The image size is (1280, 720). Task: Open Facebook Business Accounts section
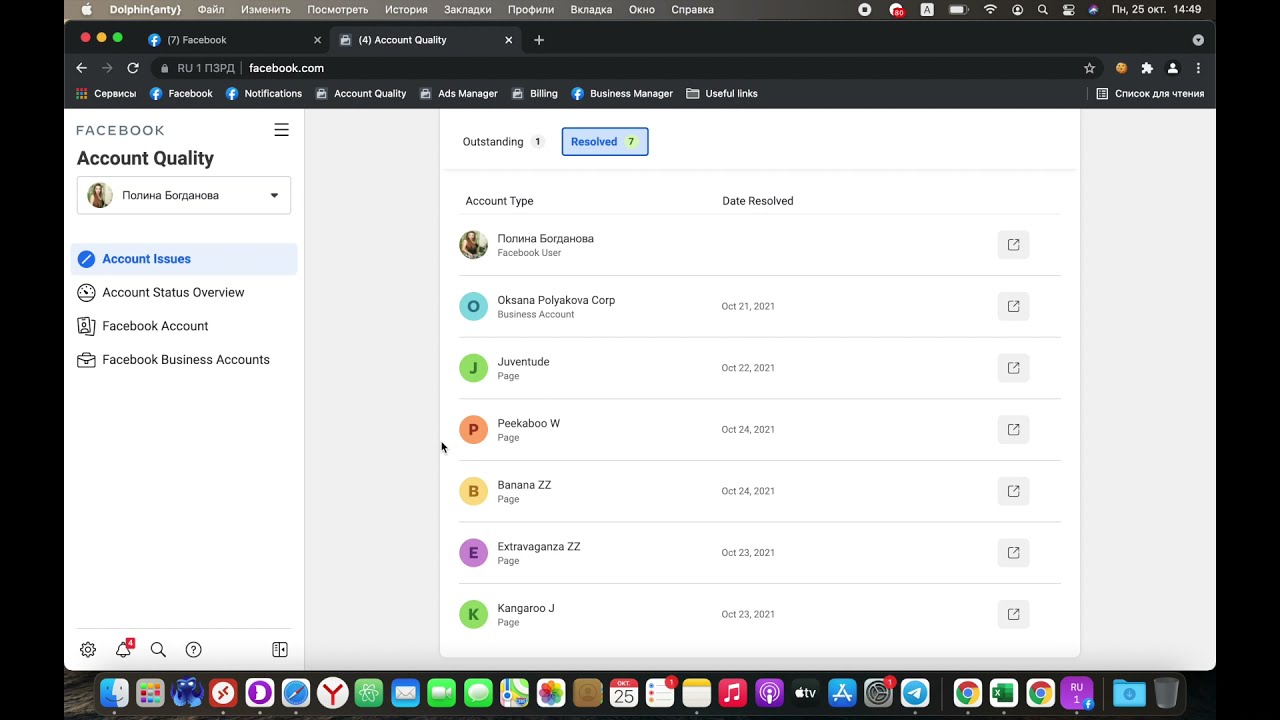point(184,360)
